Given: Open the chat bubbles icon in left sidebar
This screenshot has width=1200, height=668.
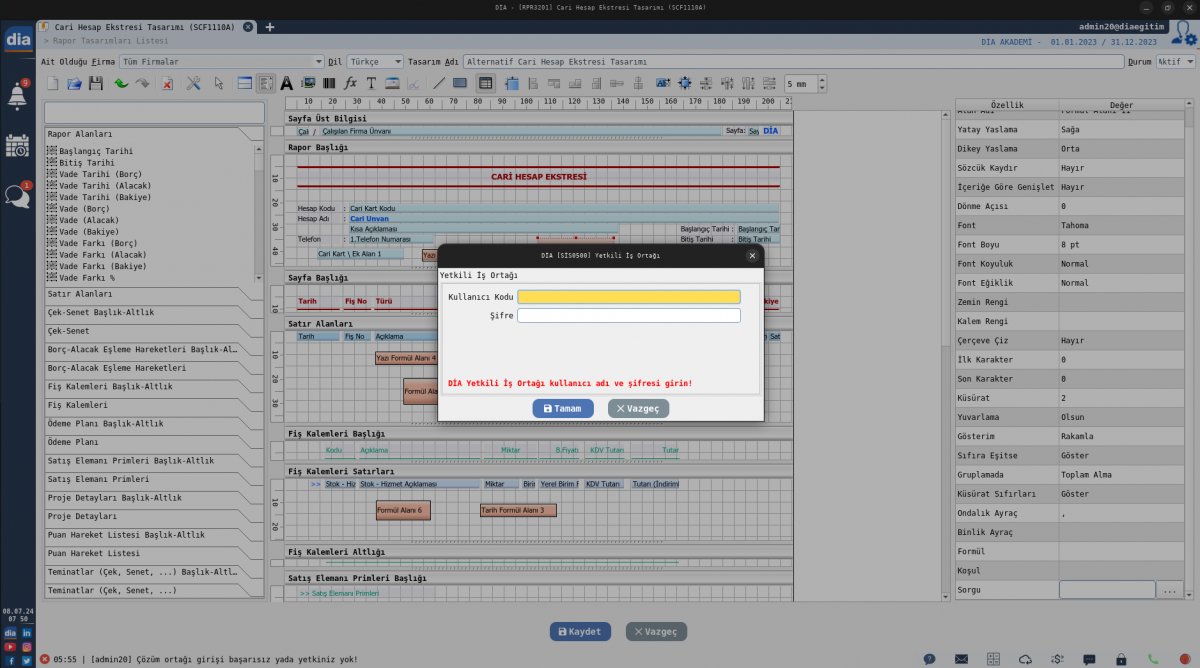Looking at the screenshot, I should coord(17,195).
